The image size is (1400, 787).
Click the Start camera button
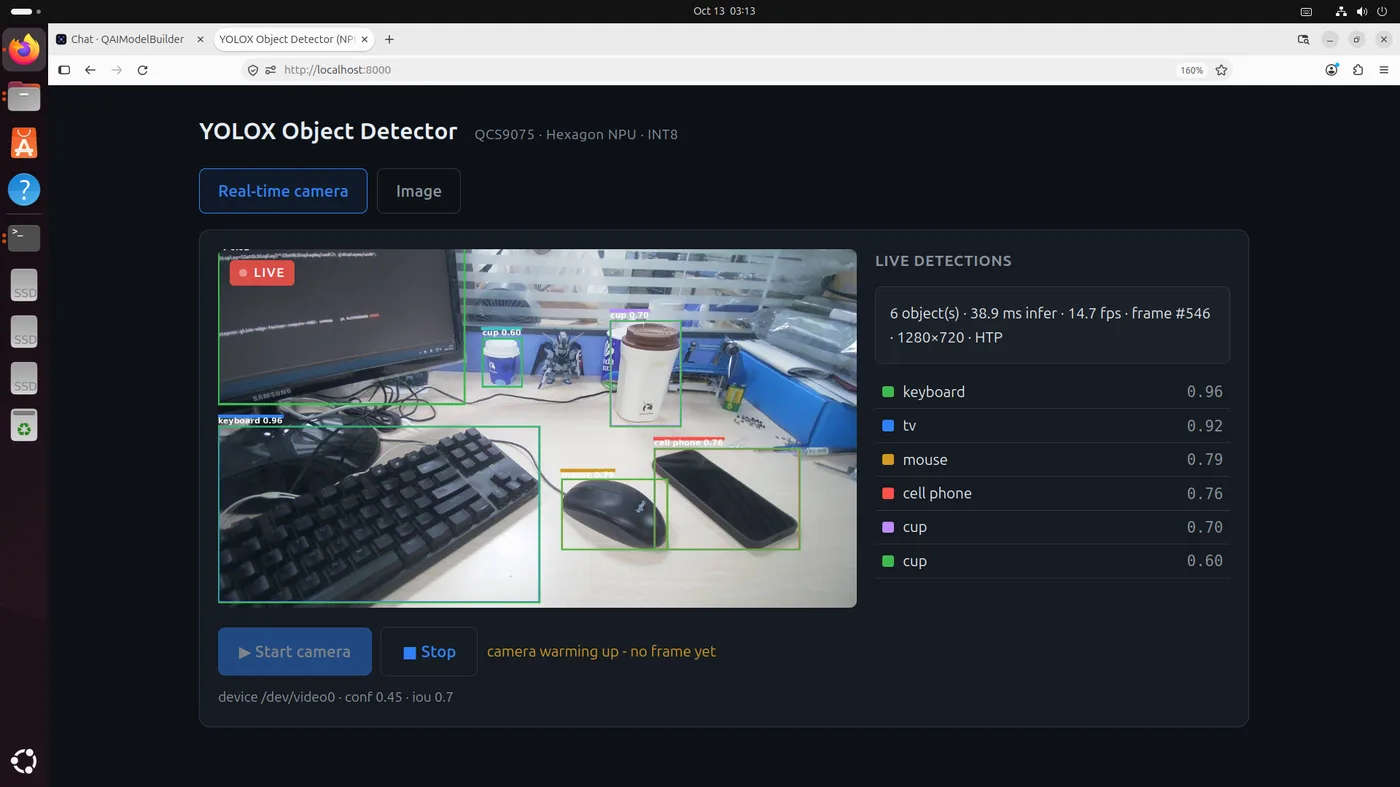295,652
